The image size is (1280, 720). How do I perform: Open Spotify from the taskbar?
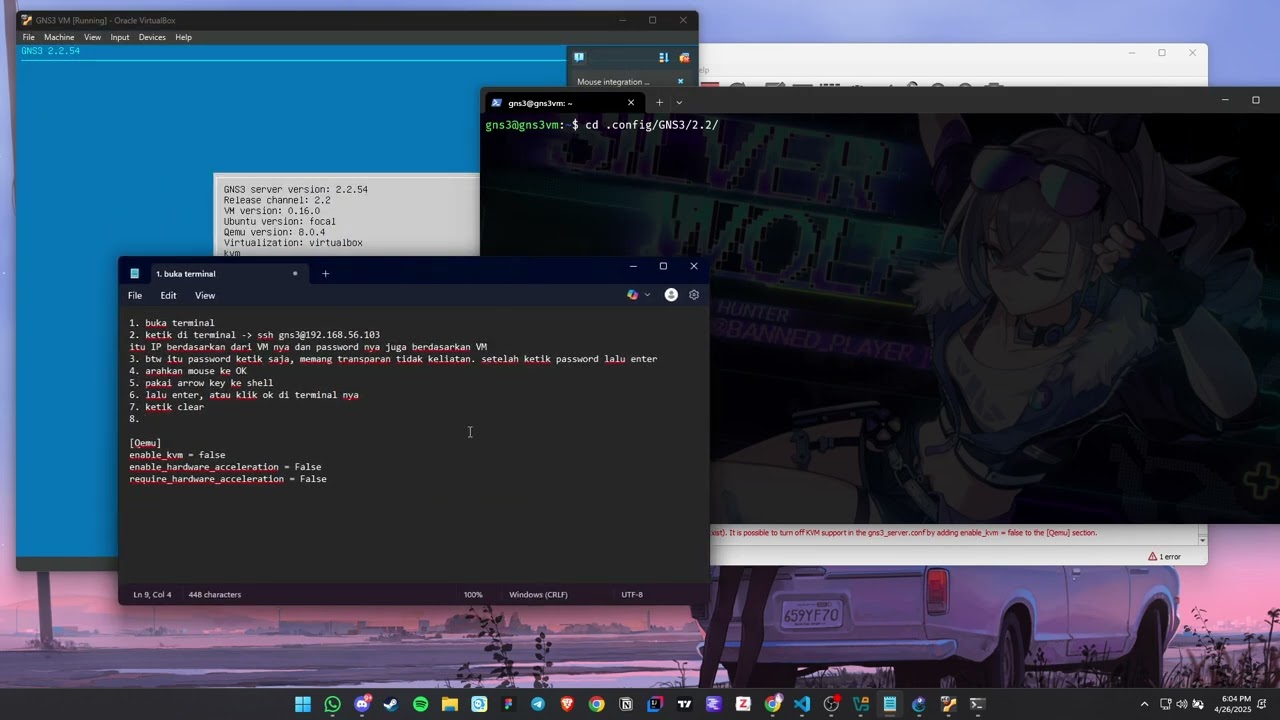420,704
